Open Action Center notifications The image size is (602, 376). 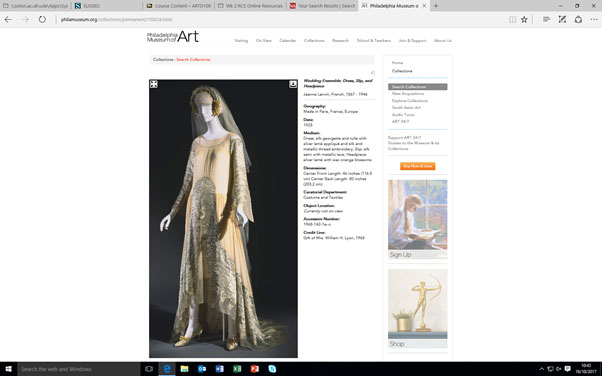567,369
